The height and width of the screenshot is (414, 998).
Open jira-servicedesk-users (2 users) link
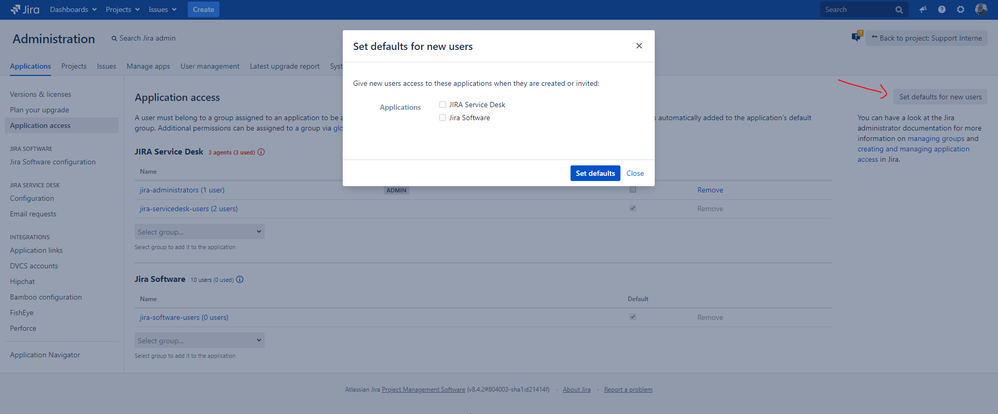coord(189,208)
